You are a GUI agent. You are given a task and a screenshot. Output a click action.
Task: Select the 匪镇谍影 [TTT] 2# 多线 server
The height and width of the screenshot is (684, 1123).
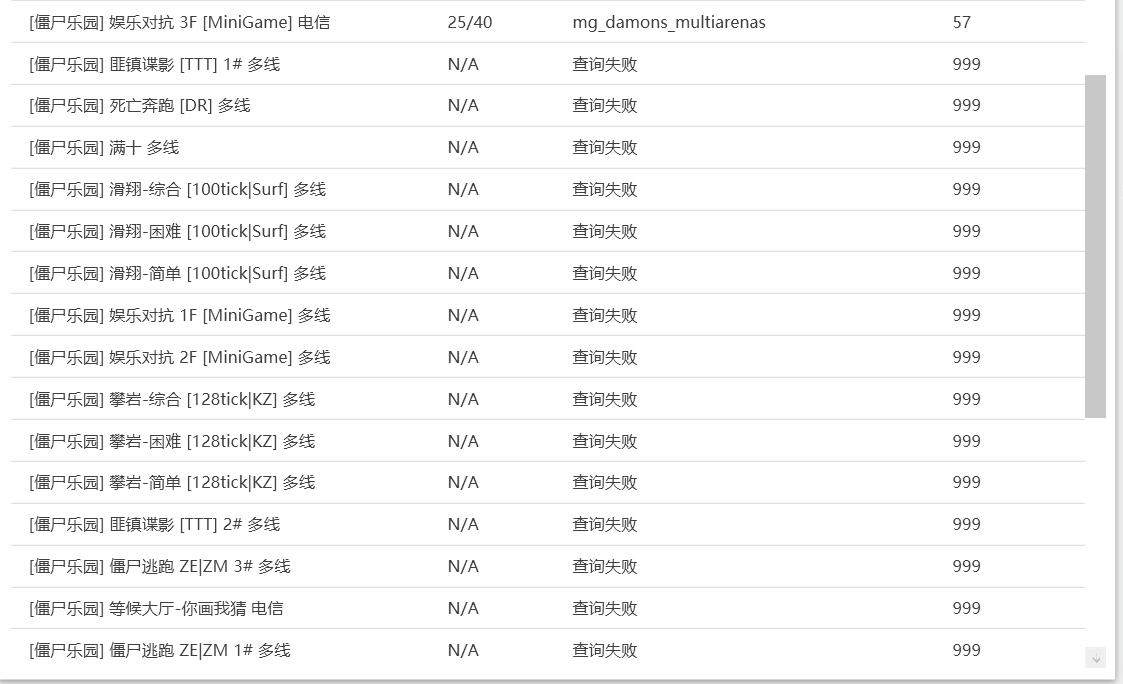tap(155, 524)
